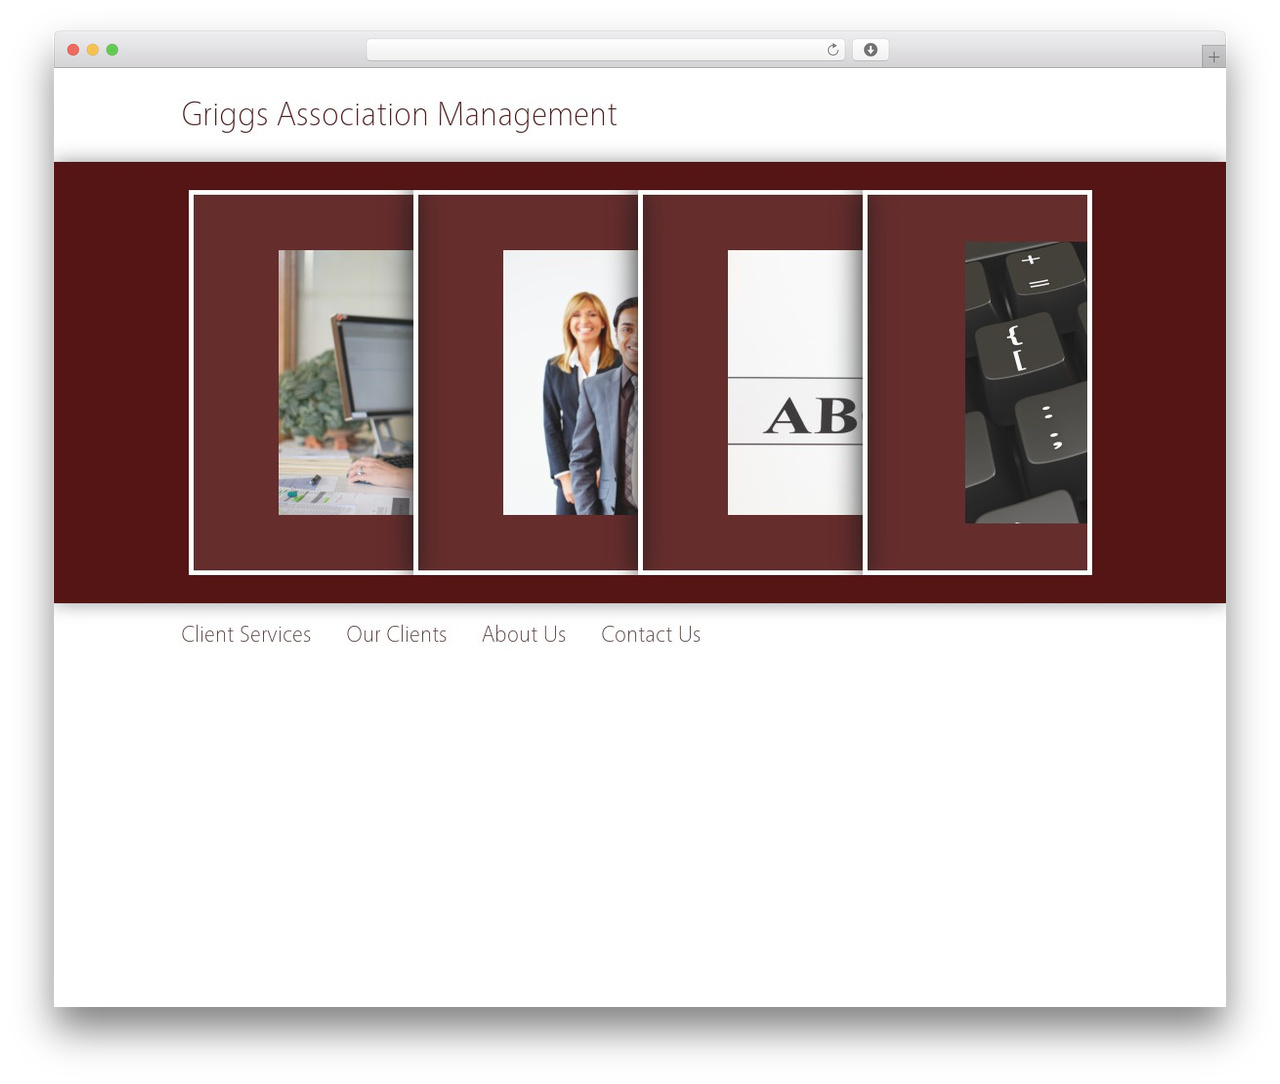Image resolution: width=1280 pixels, height=1084 pixels.
Task: Click the red close window button
Action: pos(73,50)
